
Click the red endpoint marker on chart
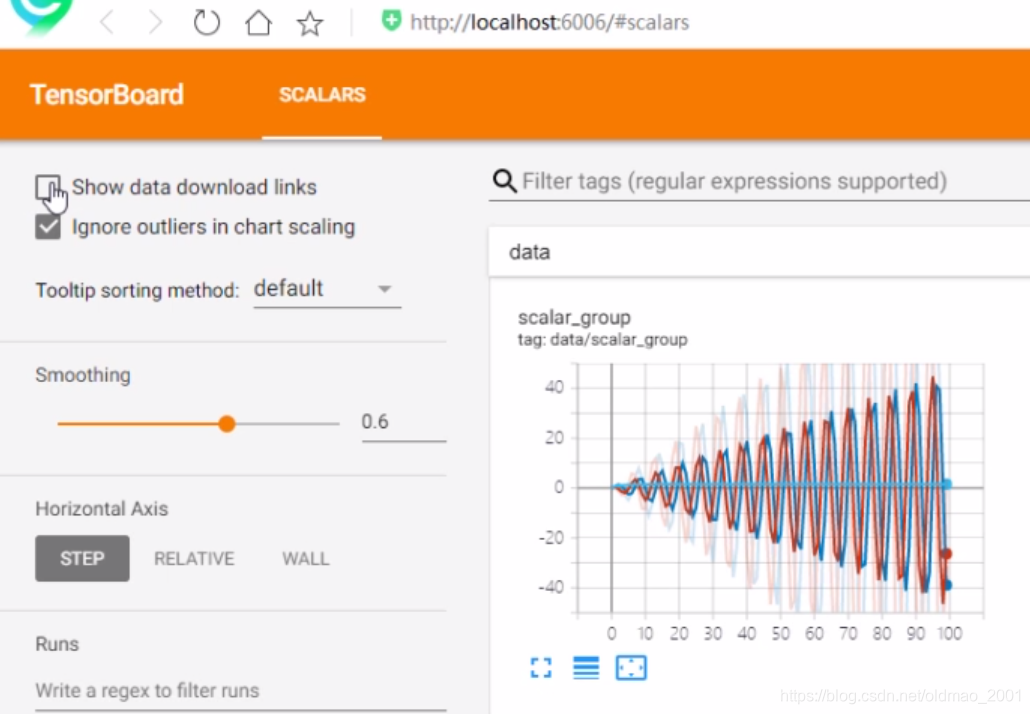click(946, 554)
